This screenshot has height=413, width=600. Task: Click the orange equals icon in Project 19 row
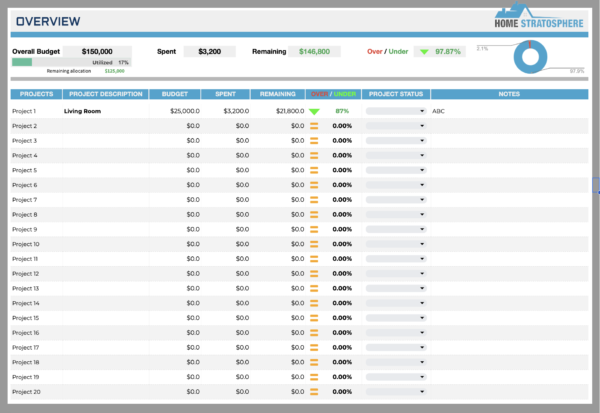click(x=314, y=377)
